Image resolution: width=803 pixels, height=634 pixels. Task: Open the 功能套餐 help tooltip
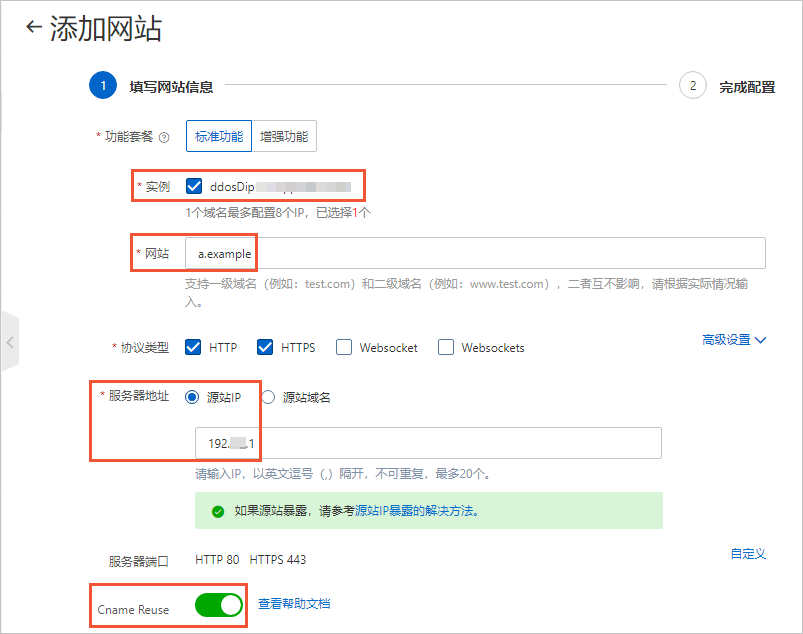166,137
